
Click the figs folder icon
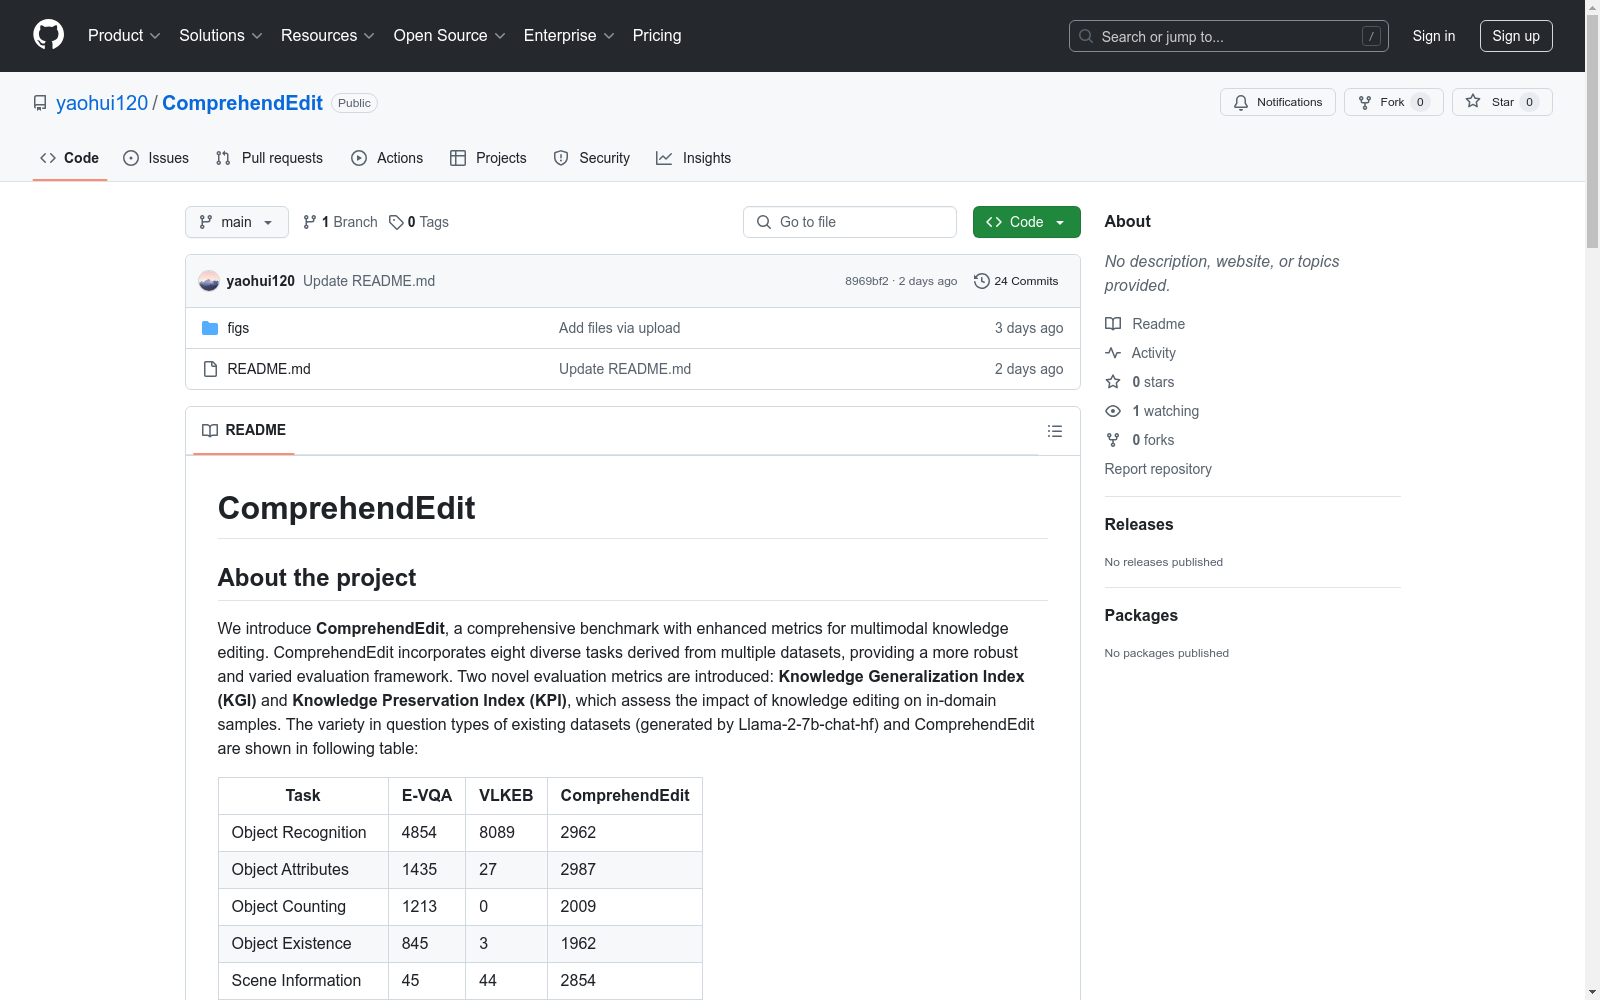click(x=210, y=328)
